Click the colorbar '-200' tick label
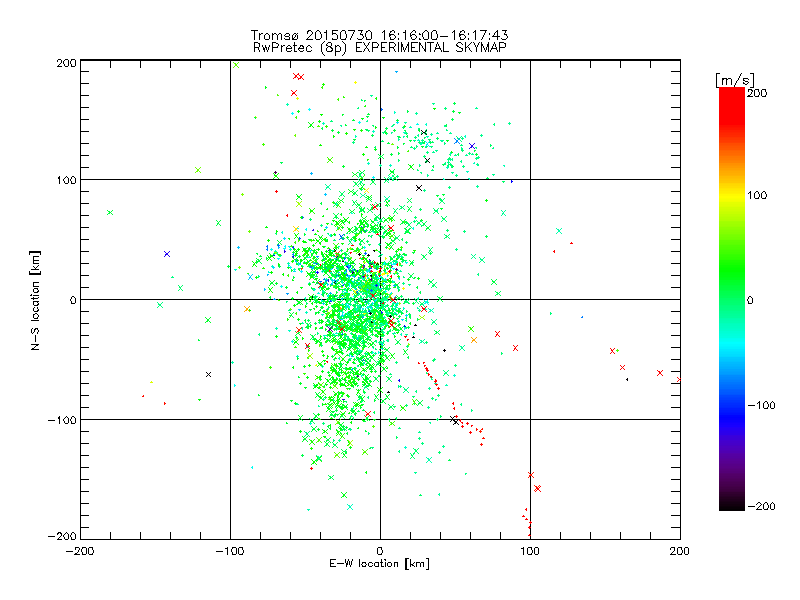 761,506
